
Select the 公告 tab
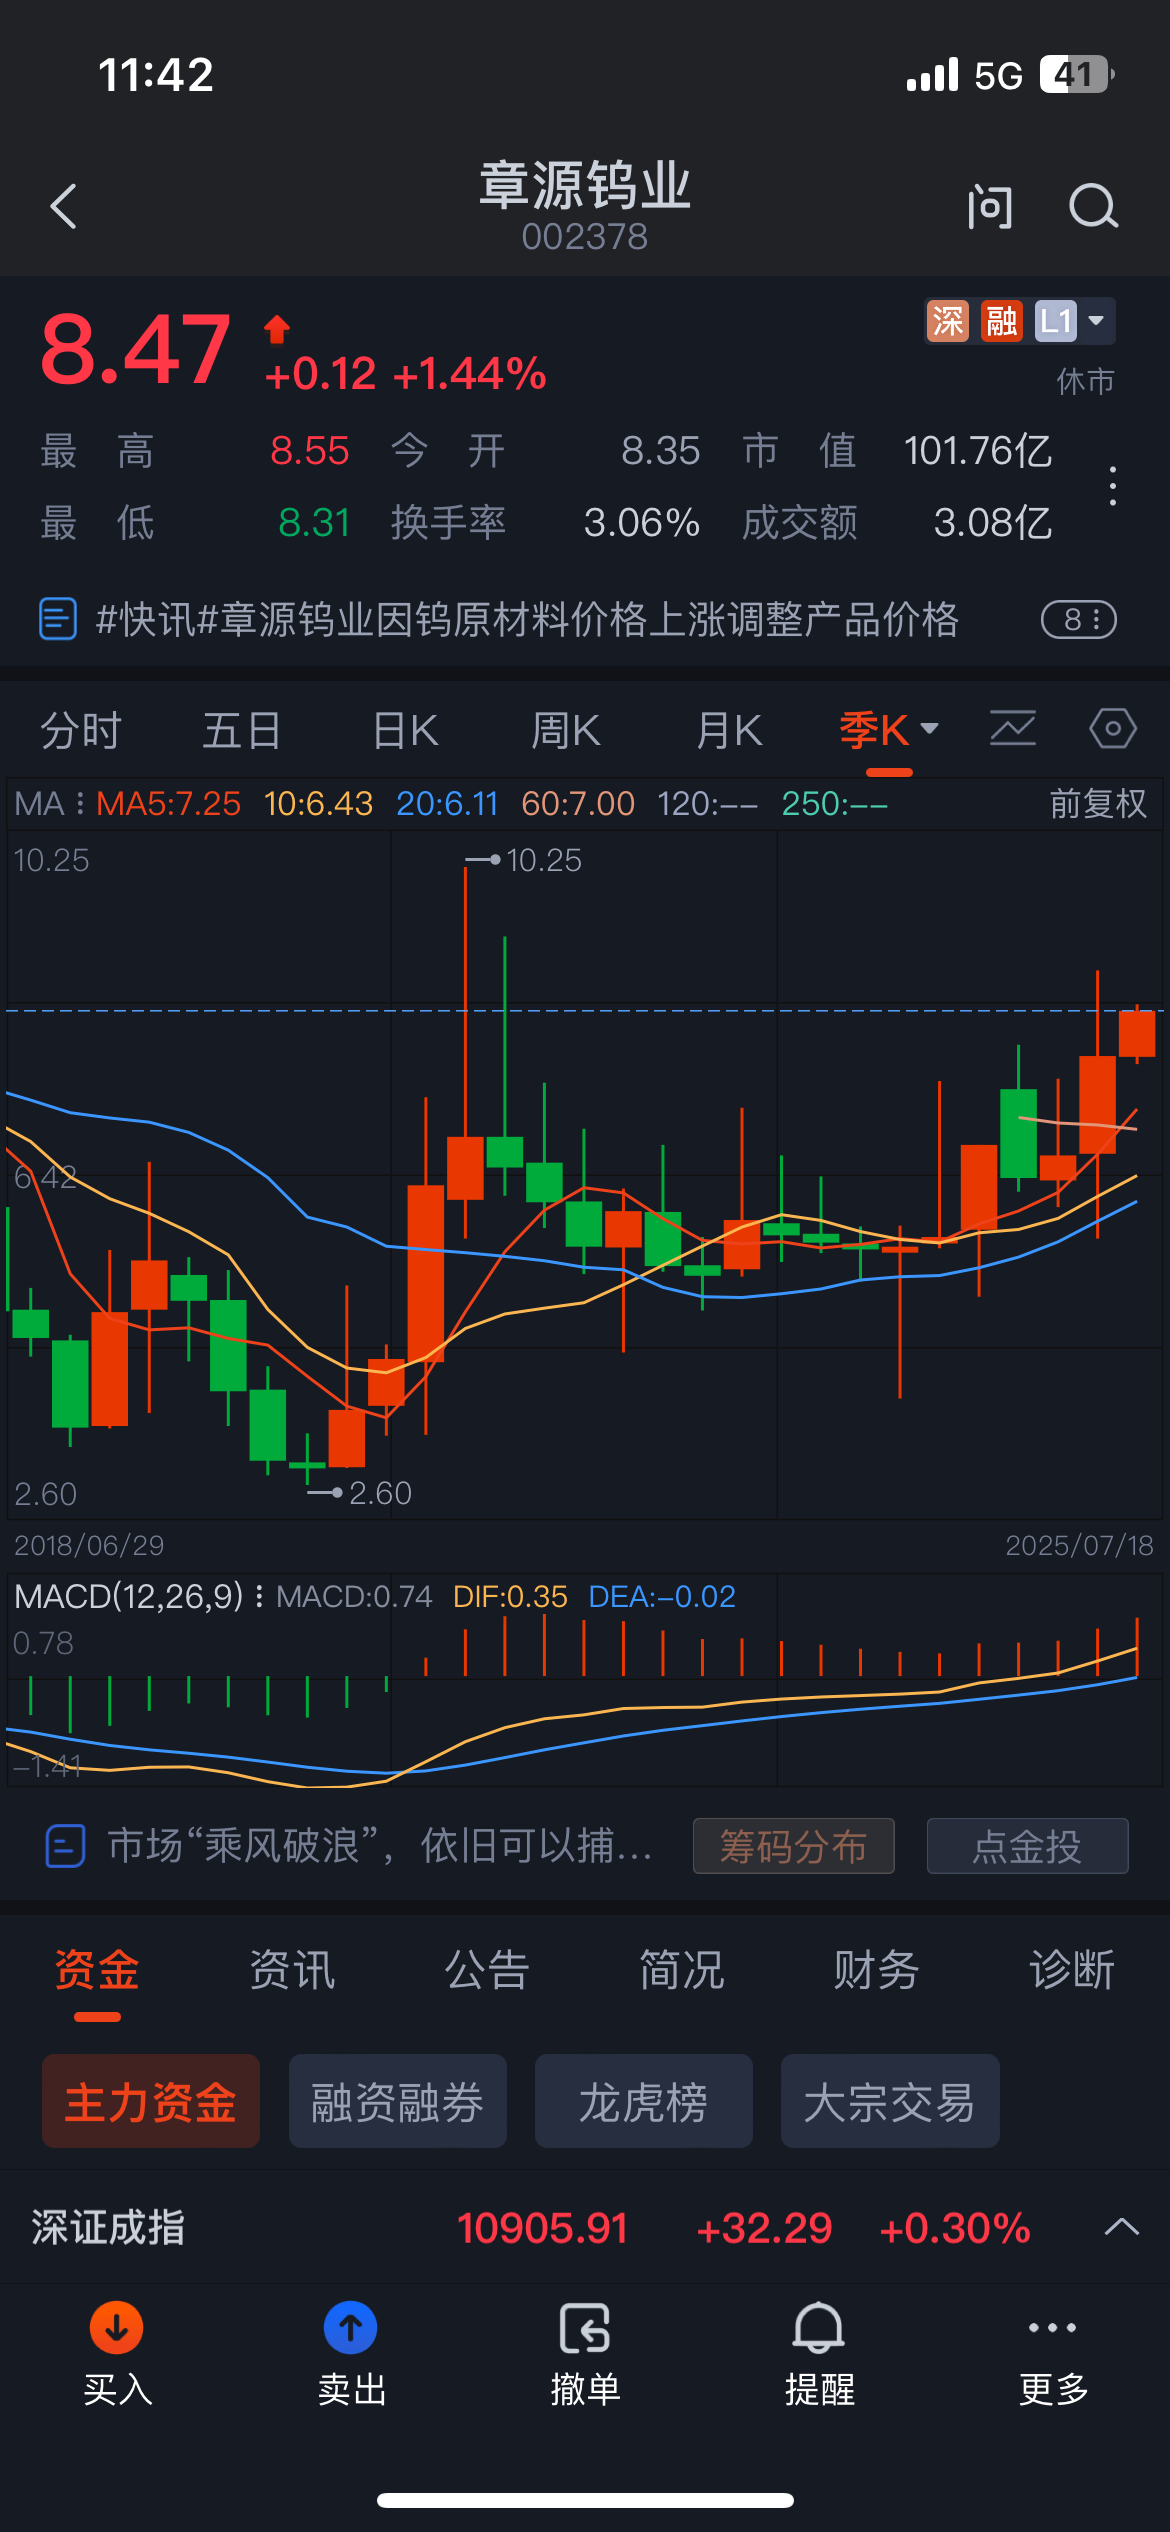point(487,1970)
